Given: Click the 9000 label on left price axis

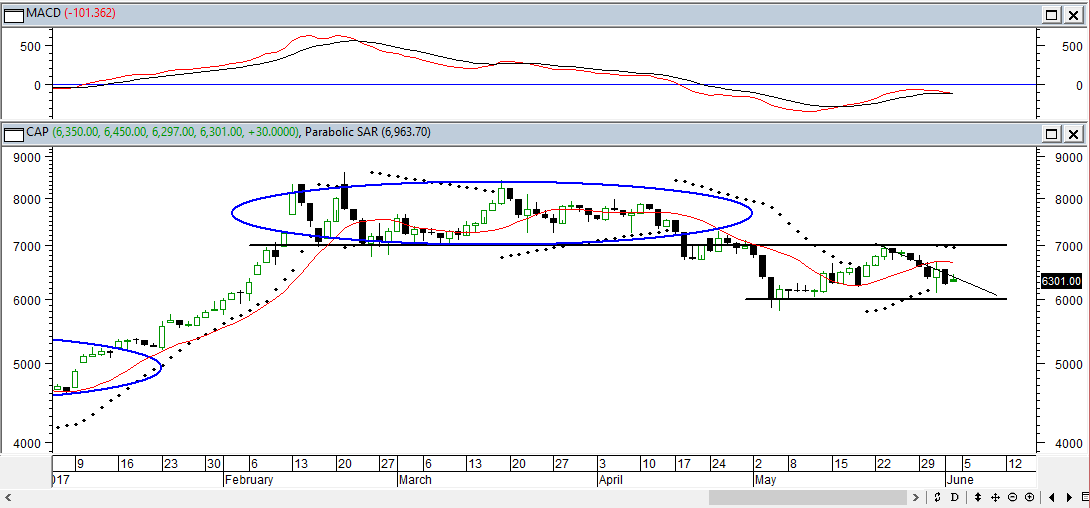Looking at the screenshot, I should 26,157.
